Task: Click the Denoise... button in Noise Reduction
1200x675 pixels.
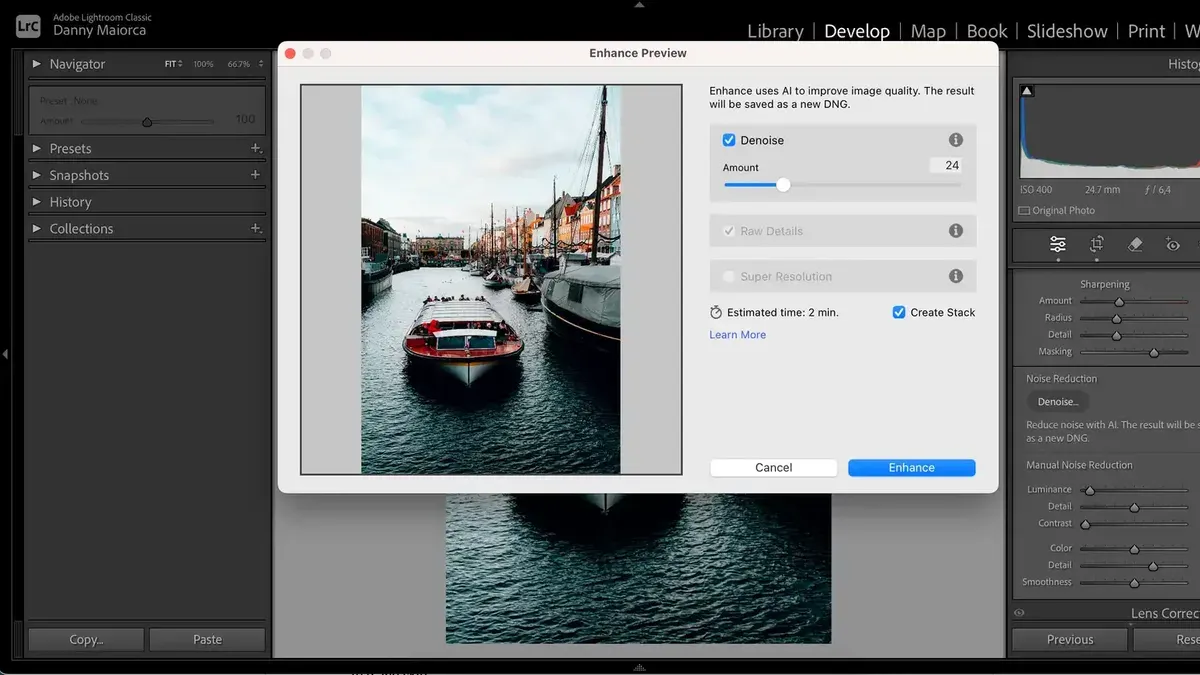Action: [x=1058, y=402]
